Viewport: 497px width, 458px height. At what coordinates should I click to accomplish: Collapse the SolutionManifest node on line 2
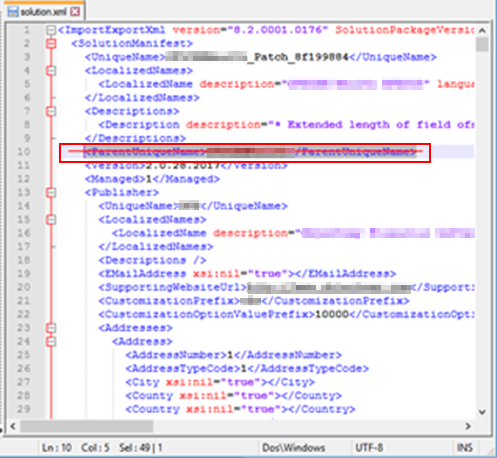[x=51, y=44]
